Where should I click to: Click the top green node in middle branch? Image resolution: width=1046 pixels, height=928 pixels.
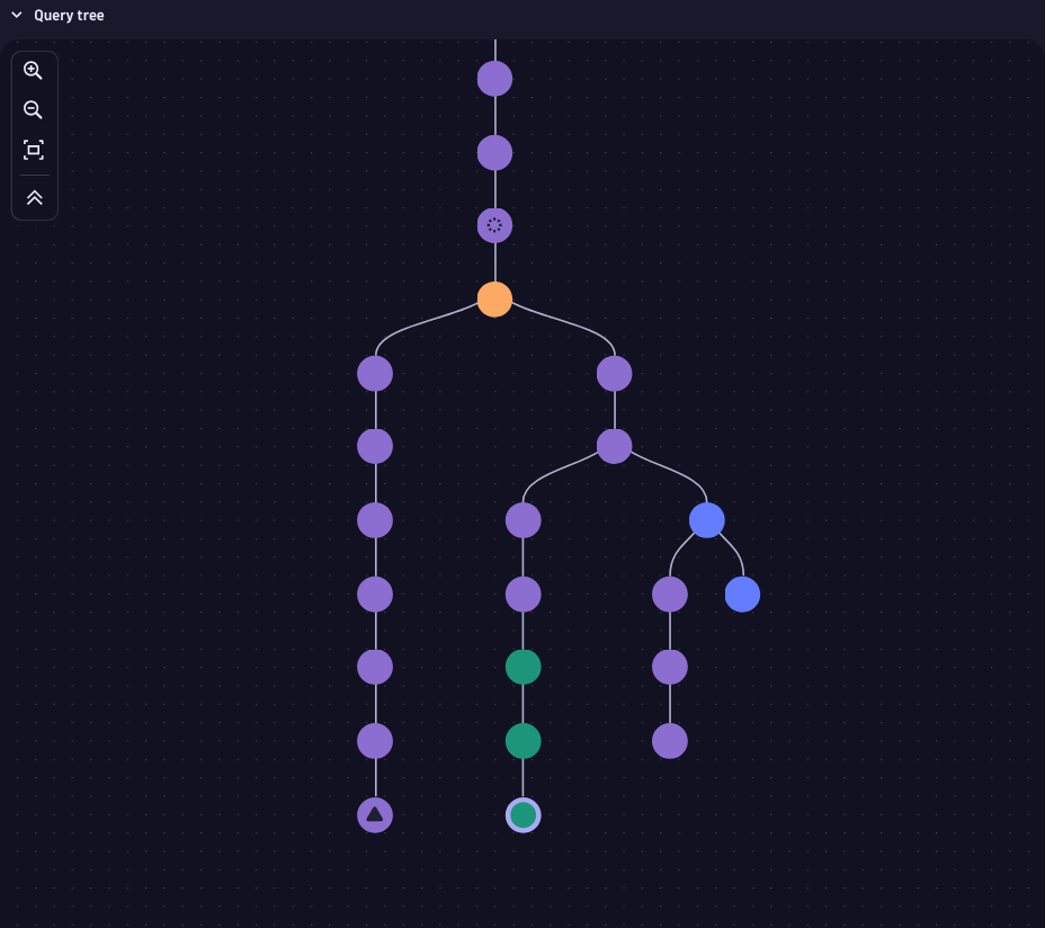(x=522, y=667)
